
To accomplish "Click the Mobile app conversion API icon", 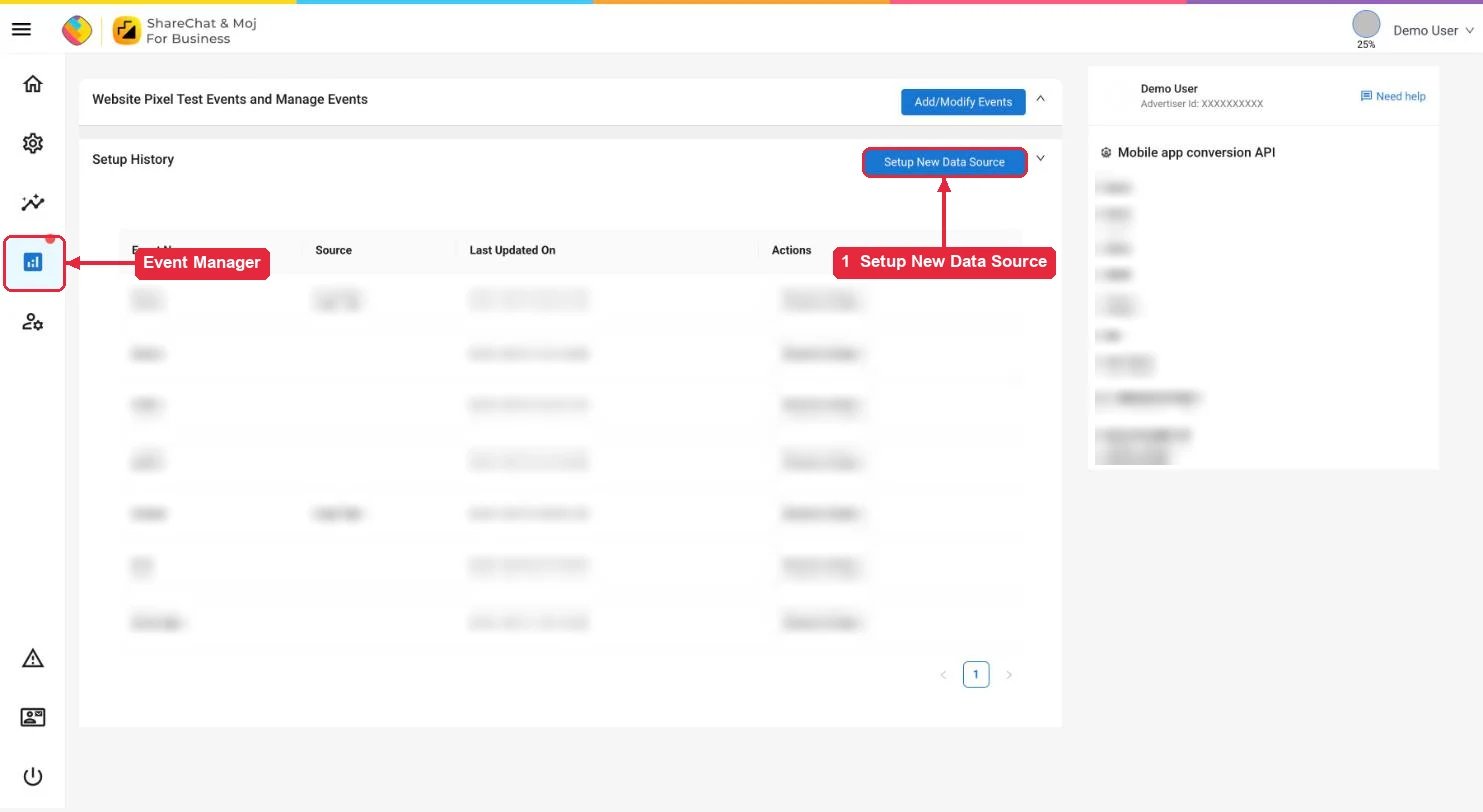I will coord(1106,153).
